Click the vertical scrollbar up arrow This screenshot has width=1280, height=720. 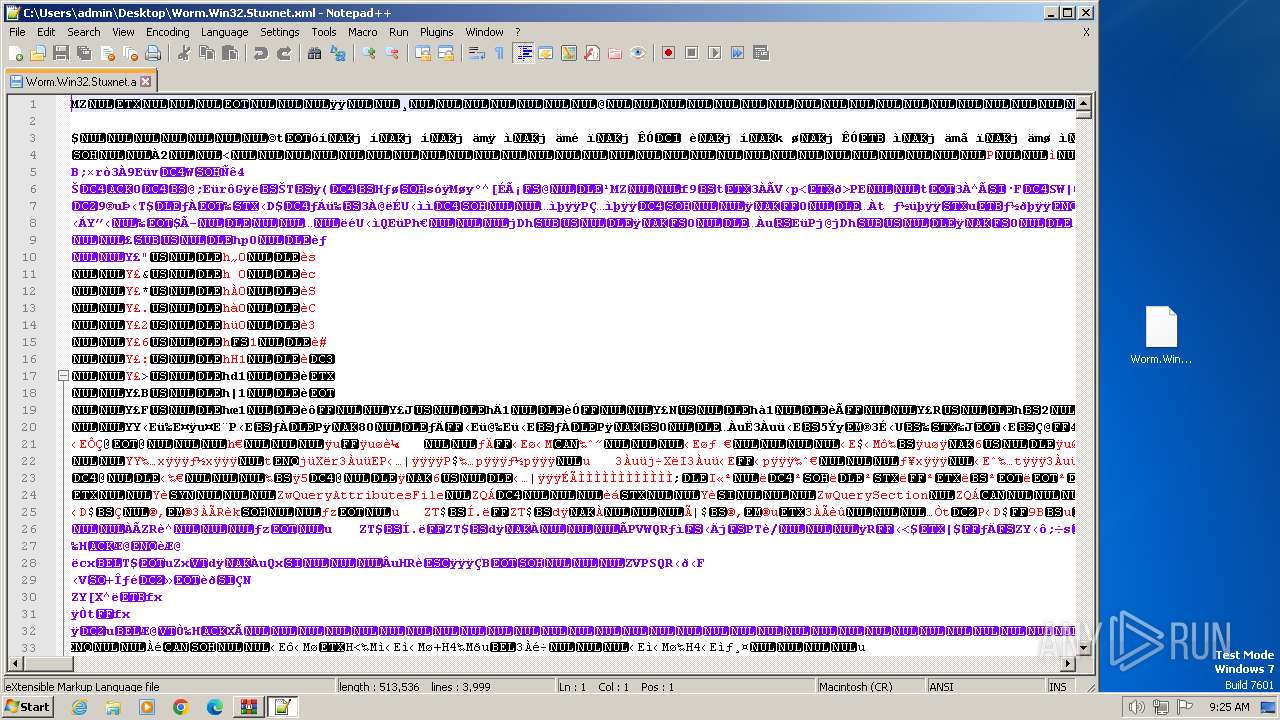pos(1084,103)
